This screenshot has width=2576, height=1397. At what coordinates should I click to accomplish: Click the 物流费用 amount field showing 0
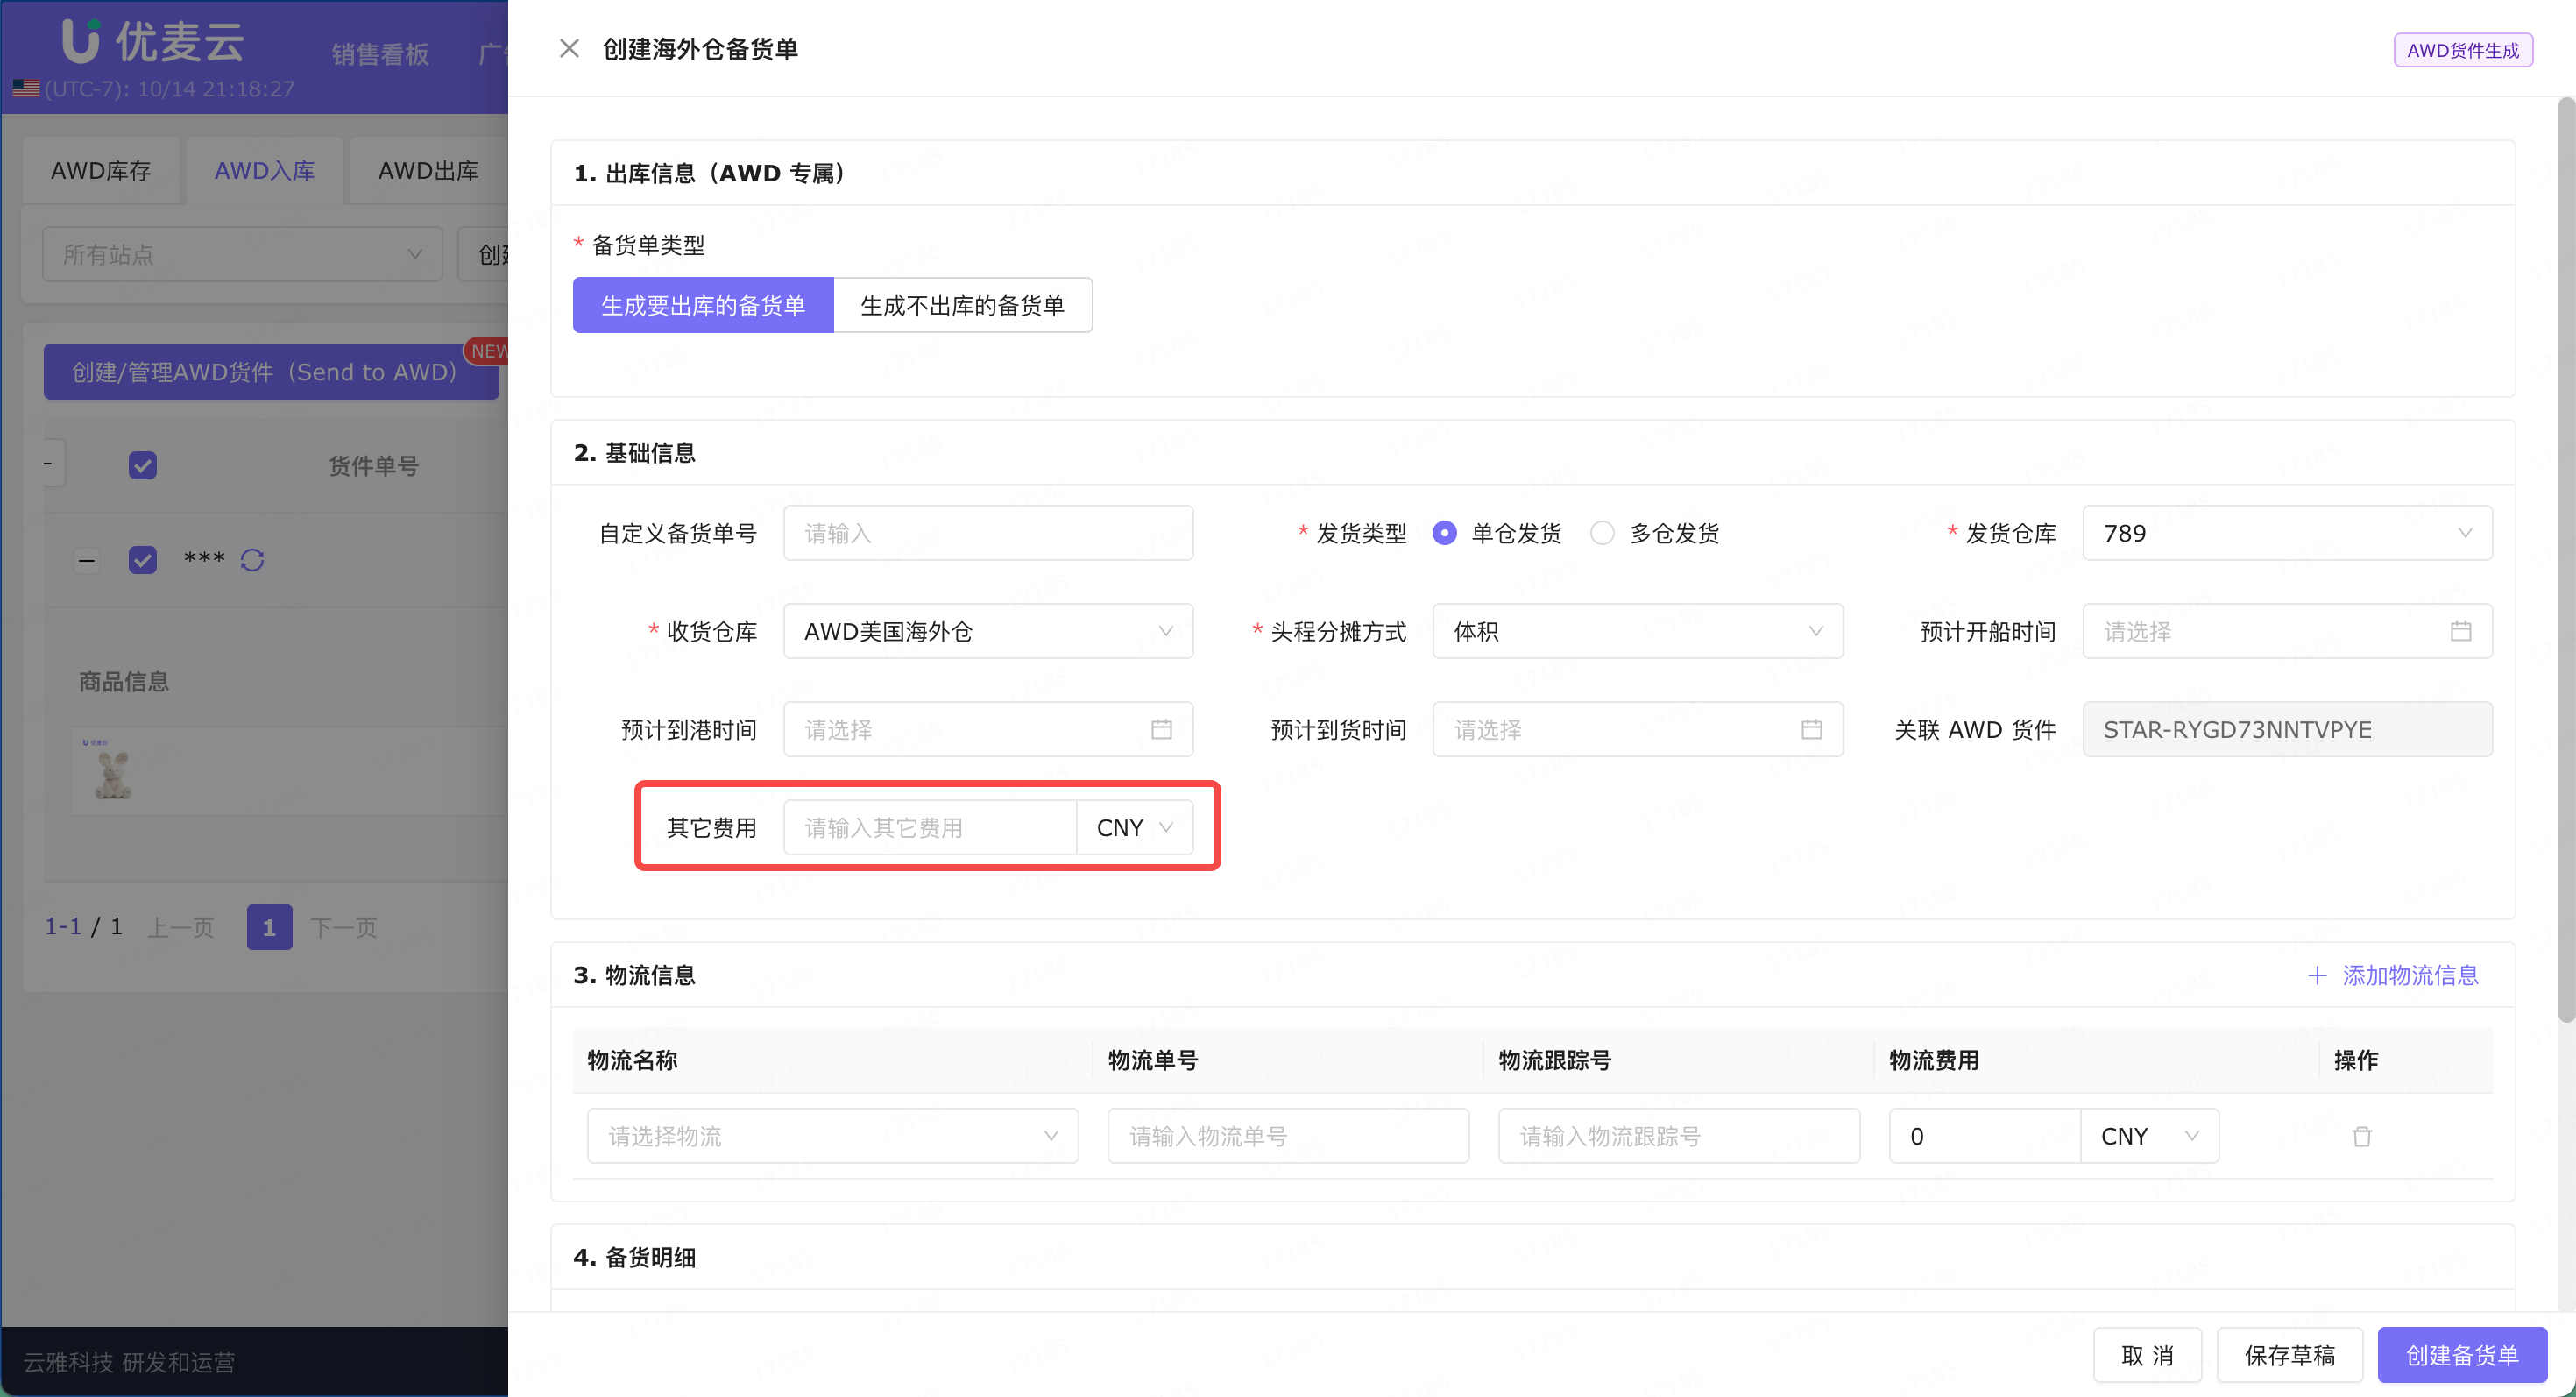(1985, 1136)
